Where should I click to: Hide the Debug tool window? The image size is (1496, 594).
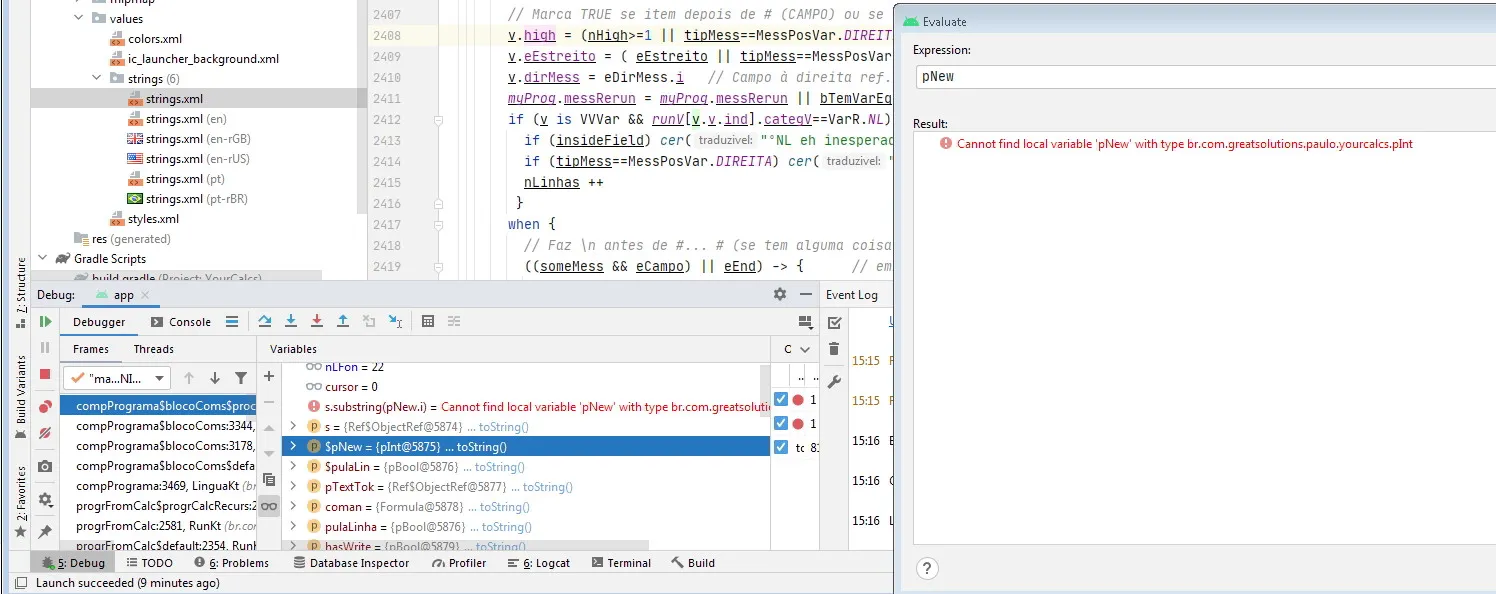tap(806, 294)
